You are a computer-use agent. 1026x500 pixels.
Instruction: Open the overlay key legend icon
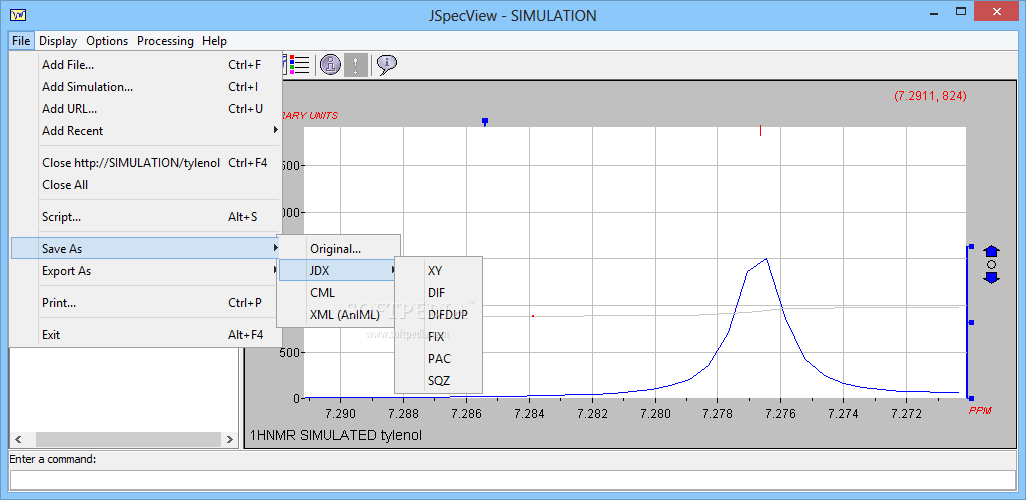[x=299, y=64]
